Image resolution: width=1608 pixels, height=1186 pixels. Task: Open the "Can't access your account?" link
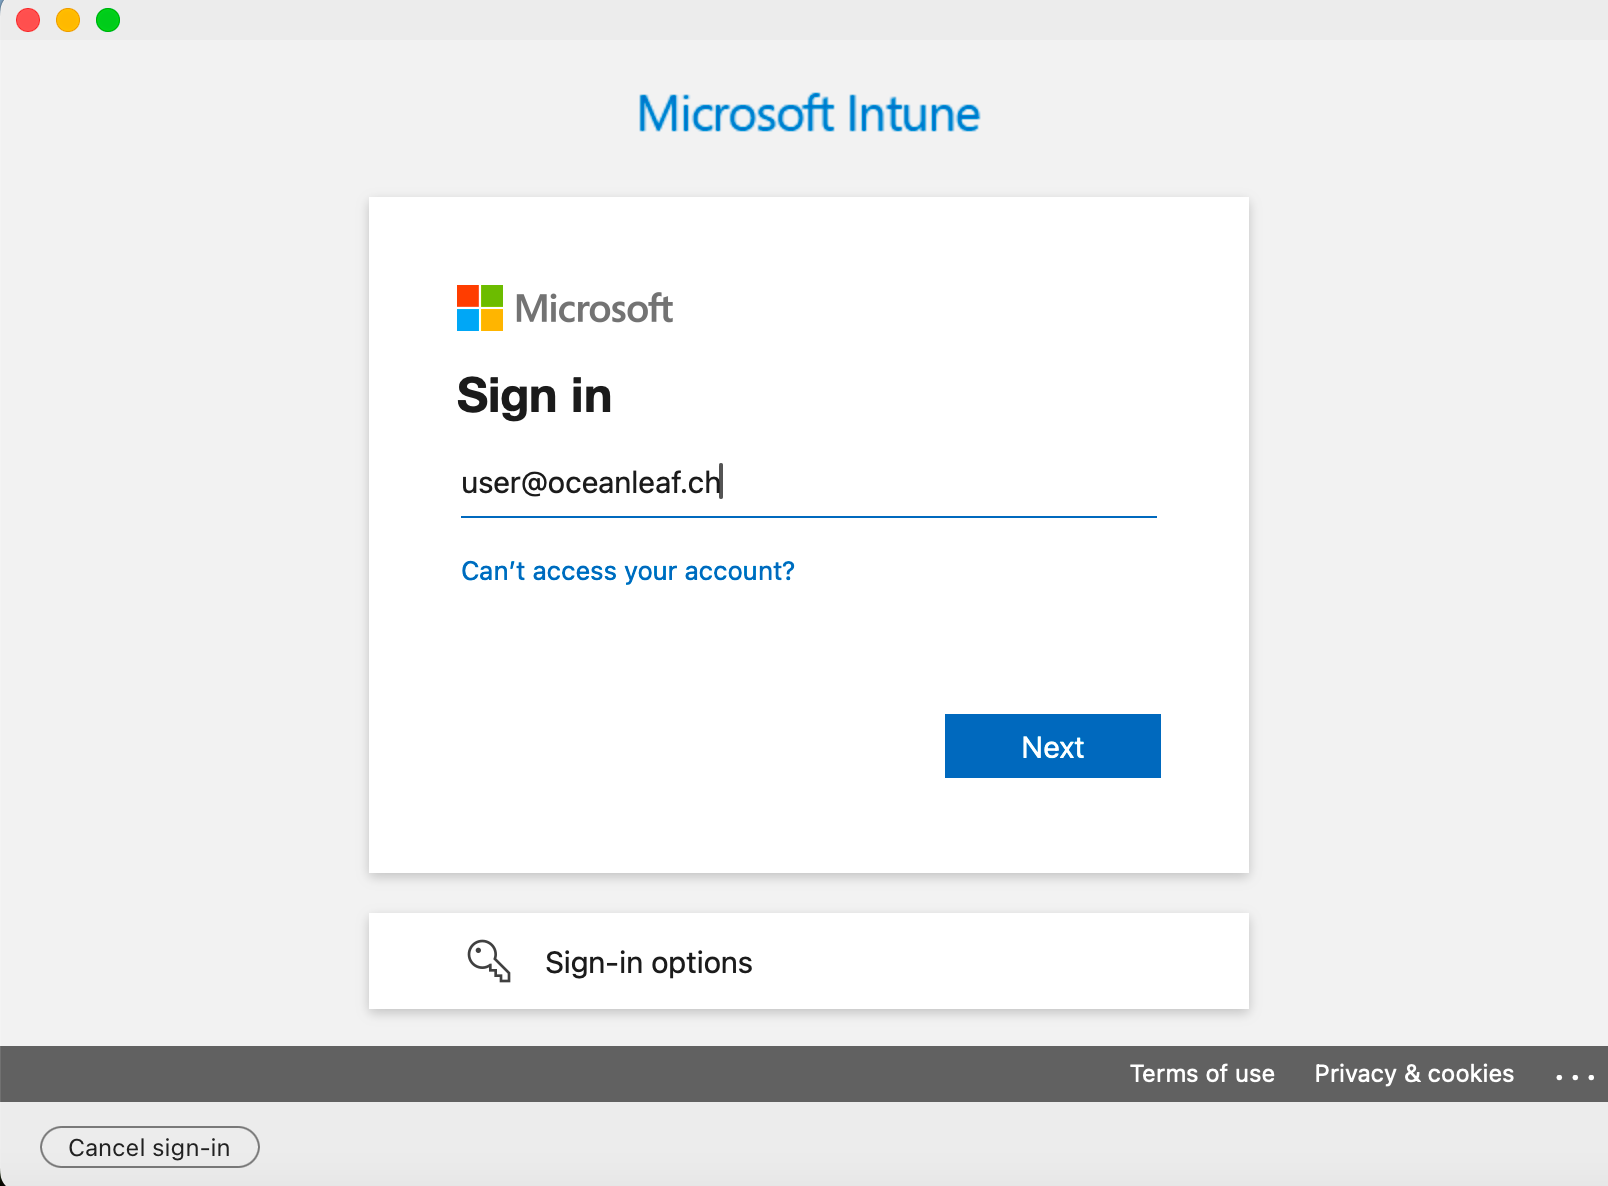pos(628,571)
